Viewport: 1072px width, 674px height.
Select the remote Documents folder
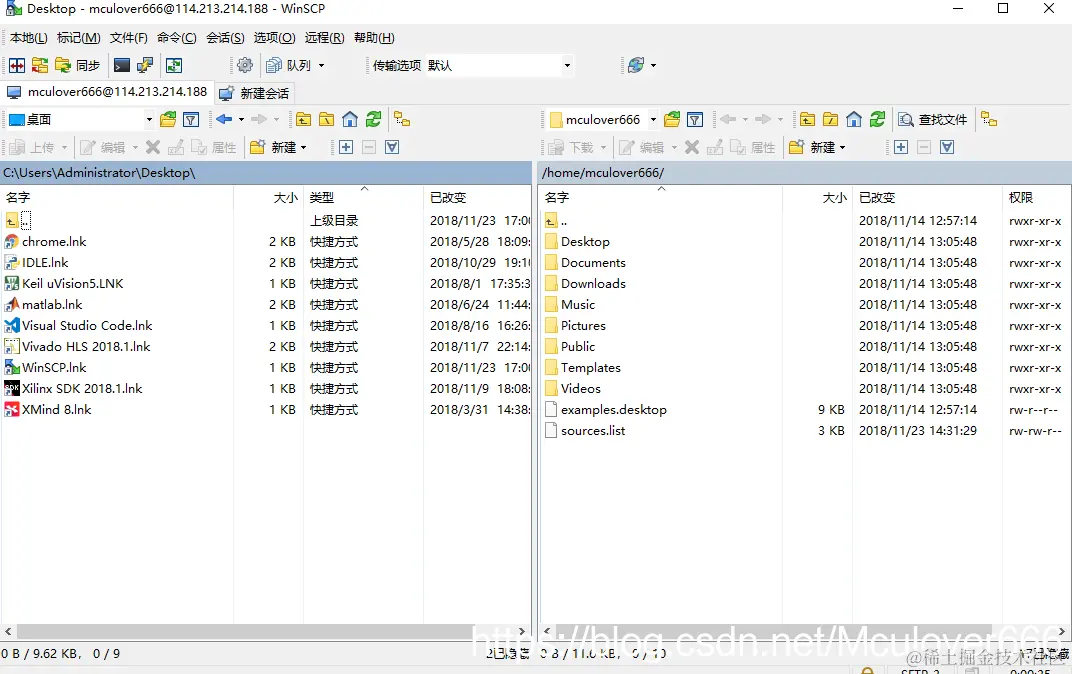593,263
